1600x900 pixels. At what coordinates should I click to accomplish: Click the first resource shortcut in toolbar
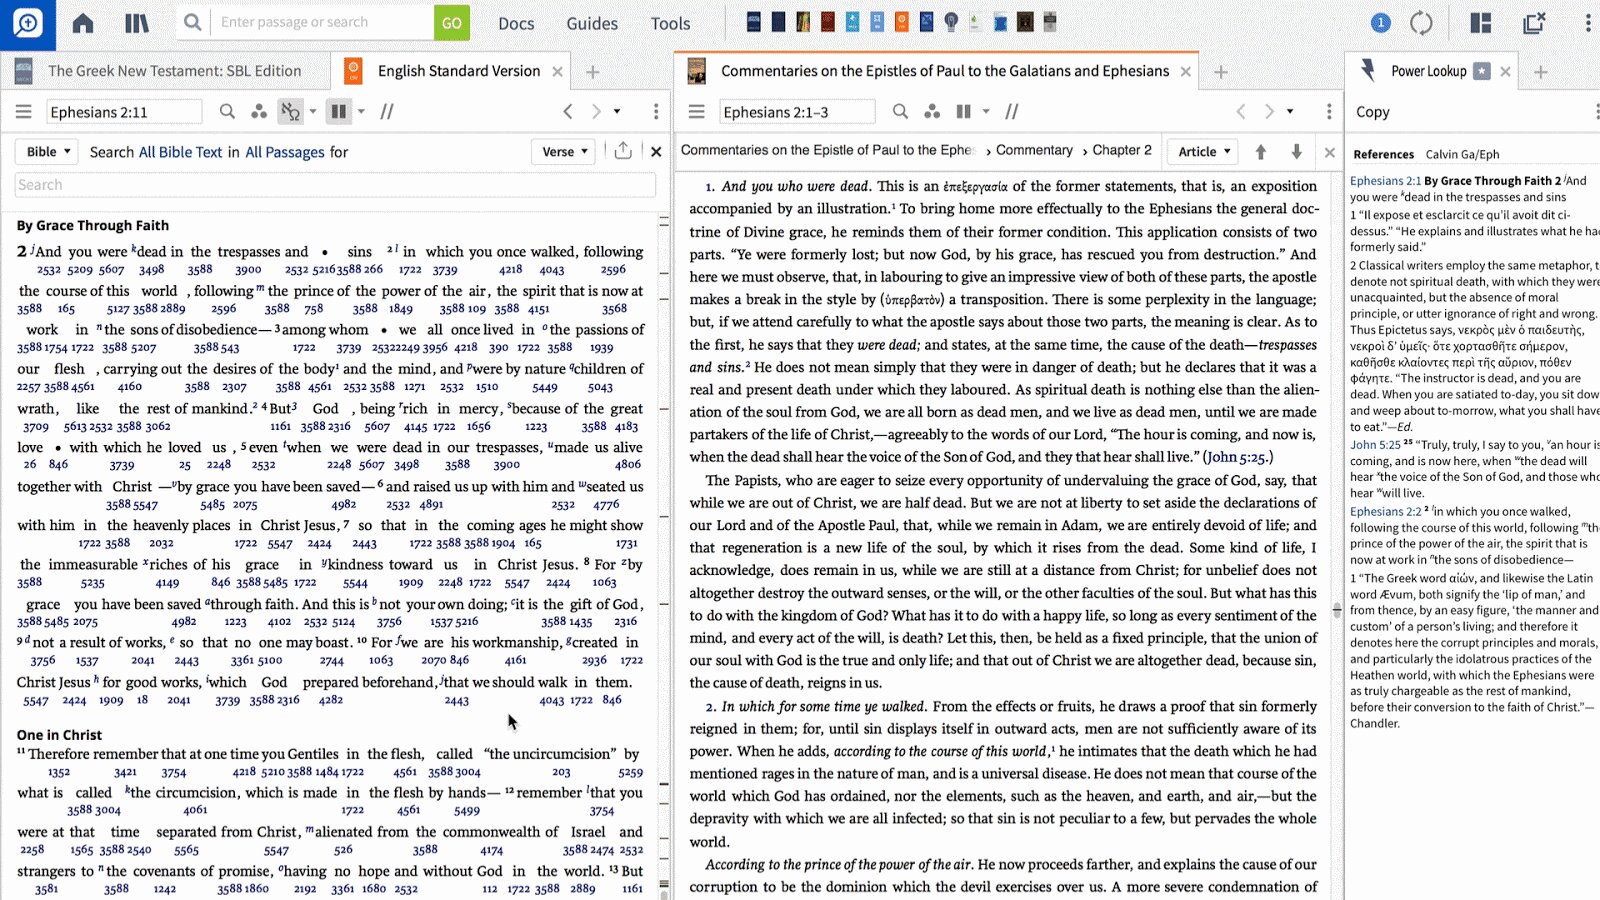(x=754, y=21)
